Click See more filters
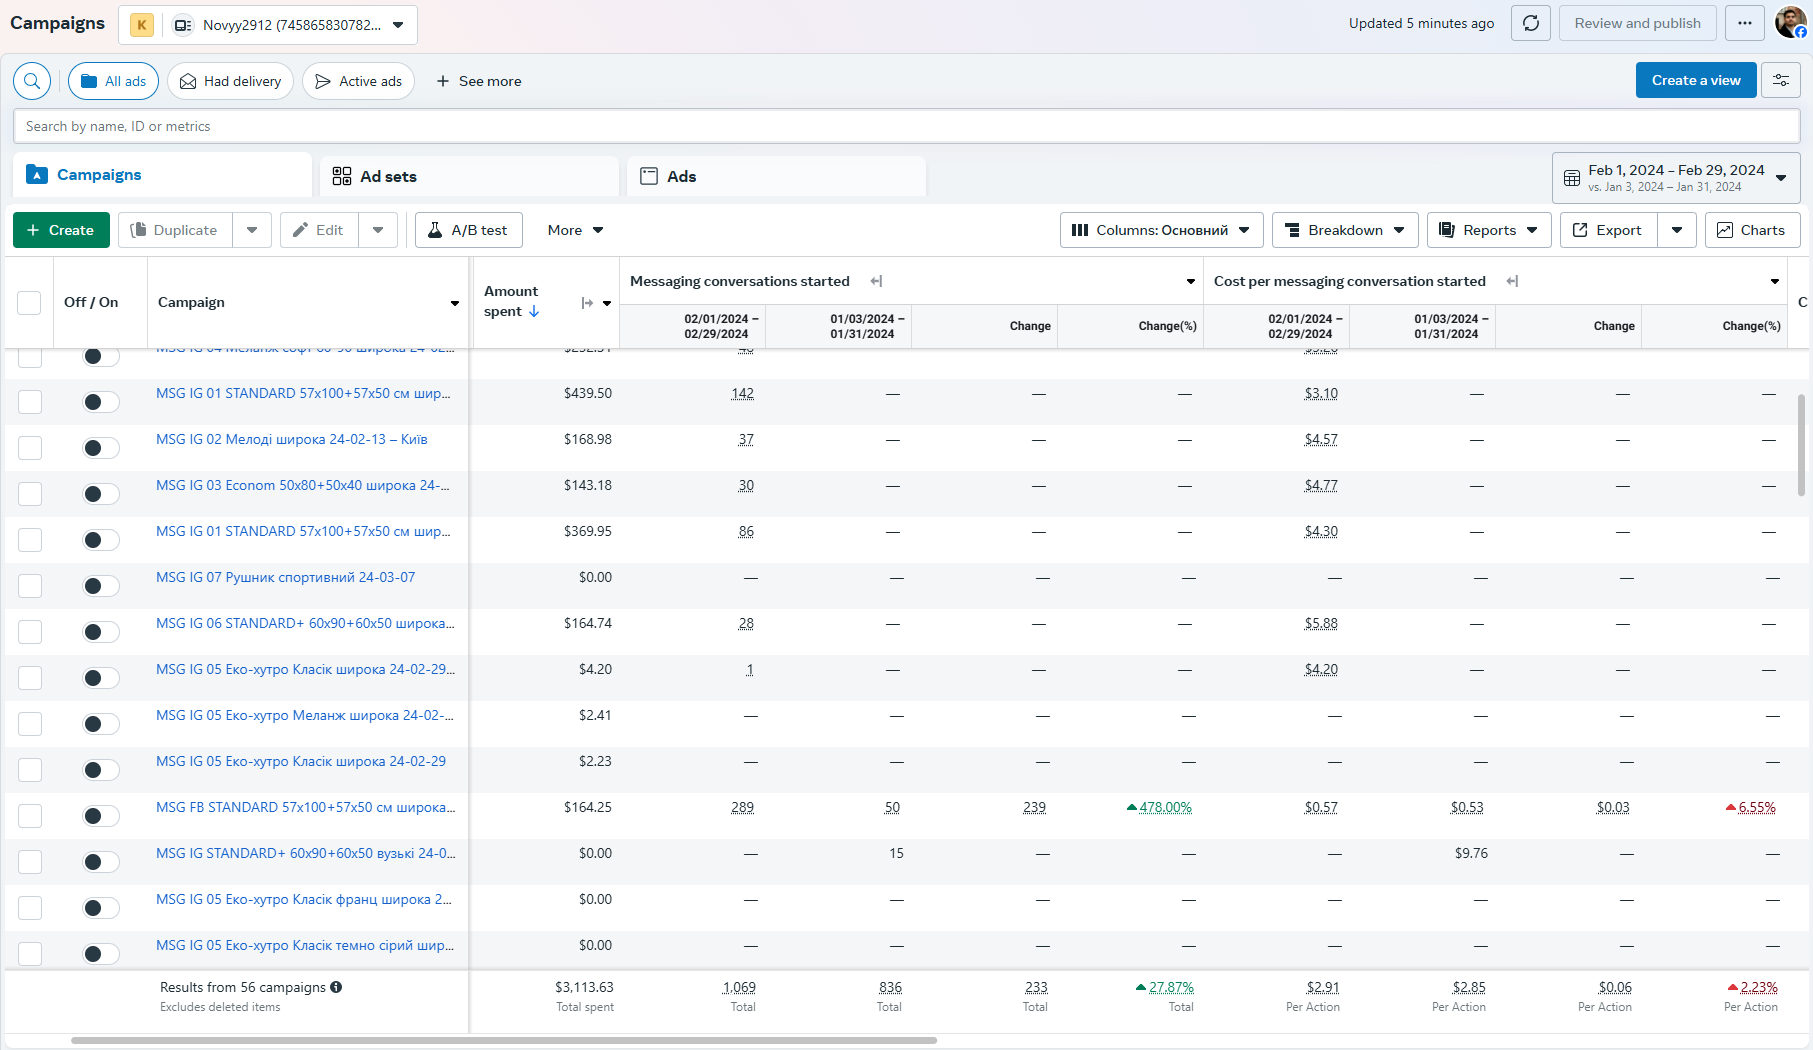The height and width of the screenshot is (1050, 1813). click(479, 81)
